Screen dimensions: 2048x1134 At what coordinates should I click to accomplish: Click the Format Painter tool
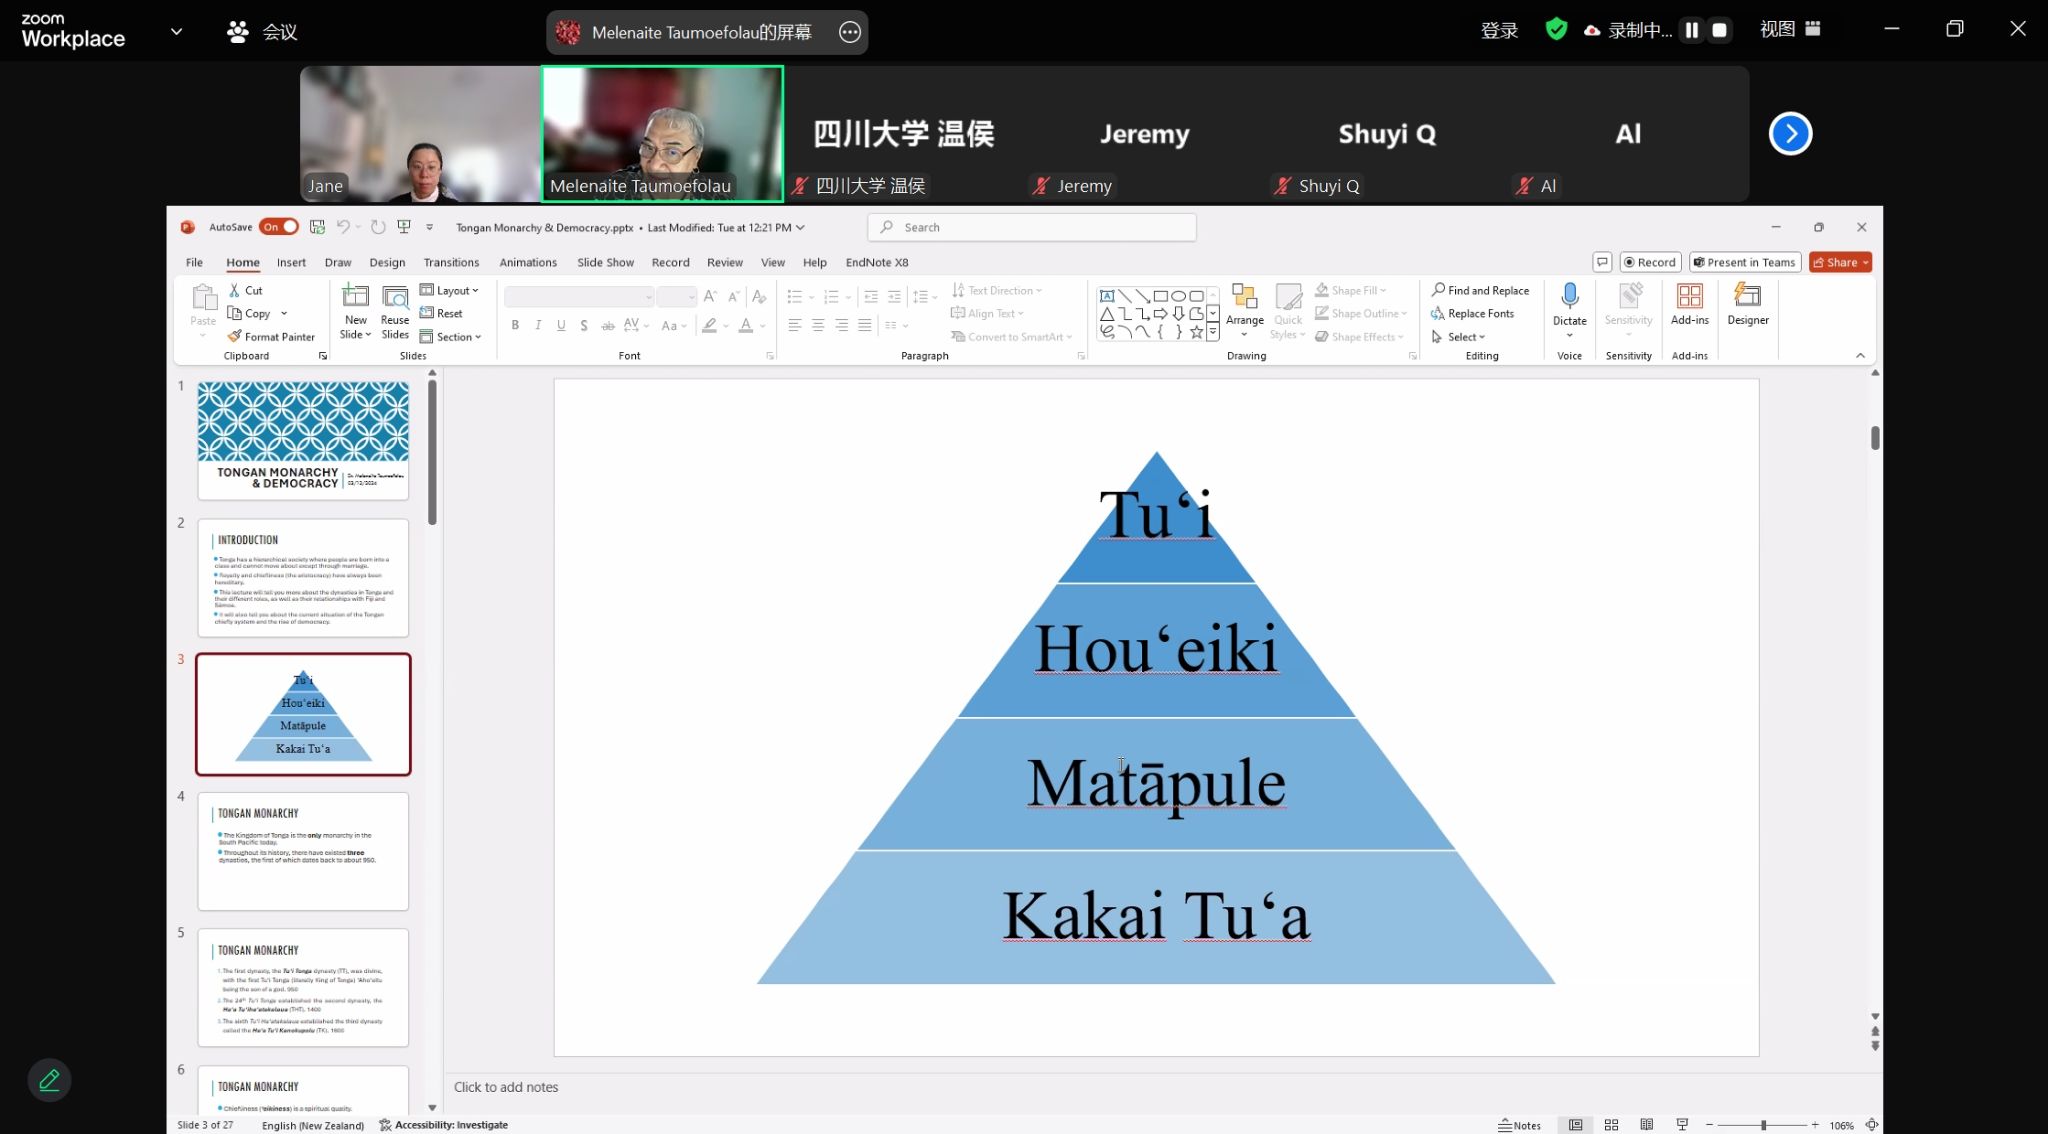[271, 337]
